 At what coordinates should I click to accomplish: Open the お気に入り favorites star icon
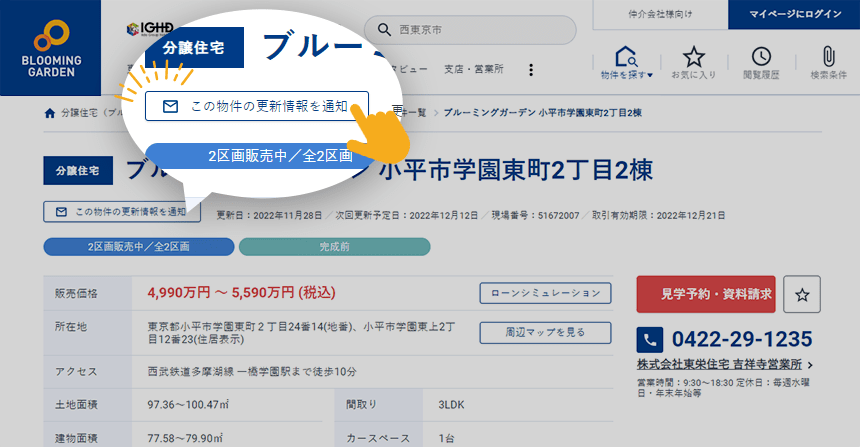(693, 62)
